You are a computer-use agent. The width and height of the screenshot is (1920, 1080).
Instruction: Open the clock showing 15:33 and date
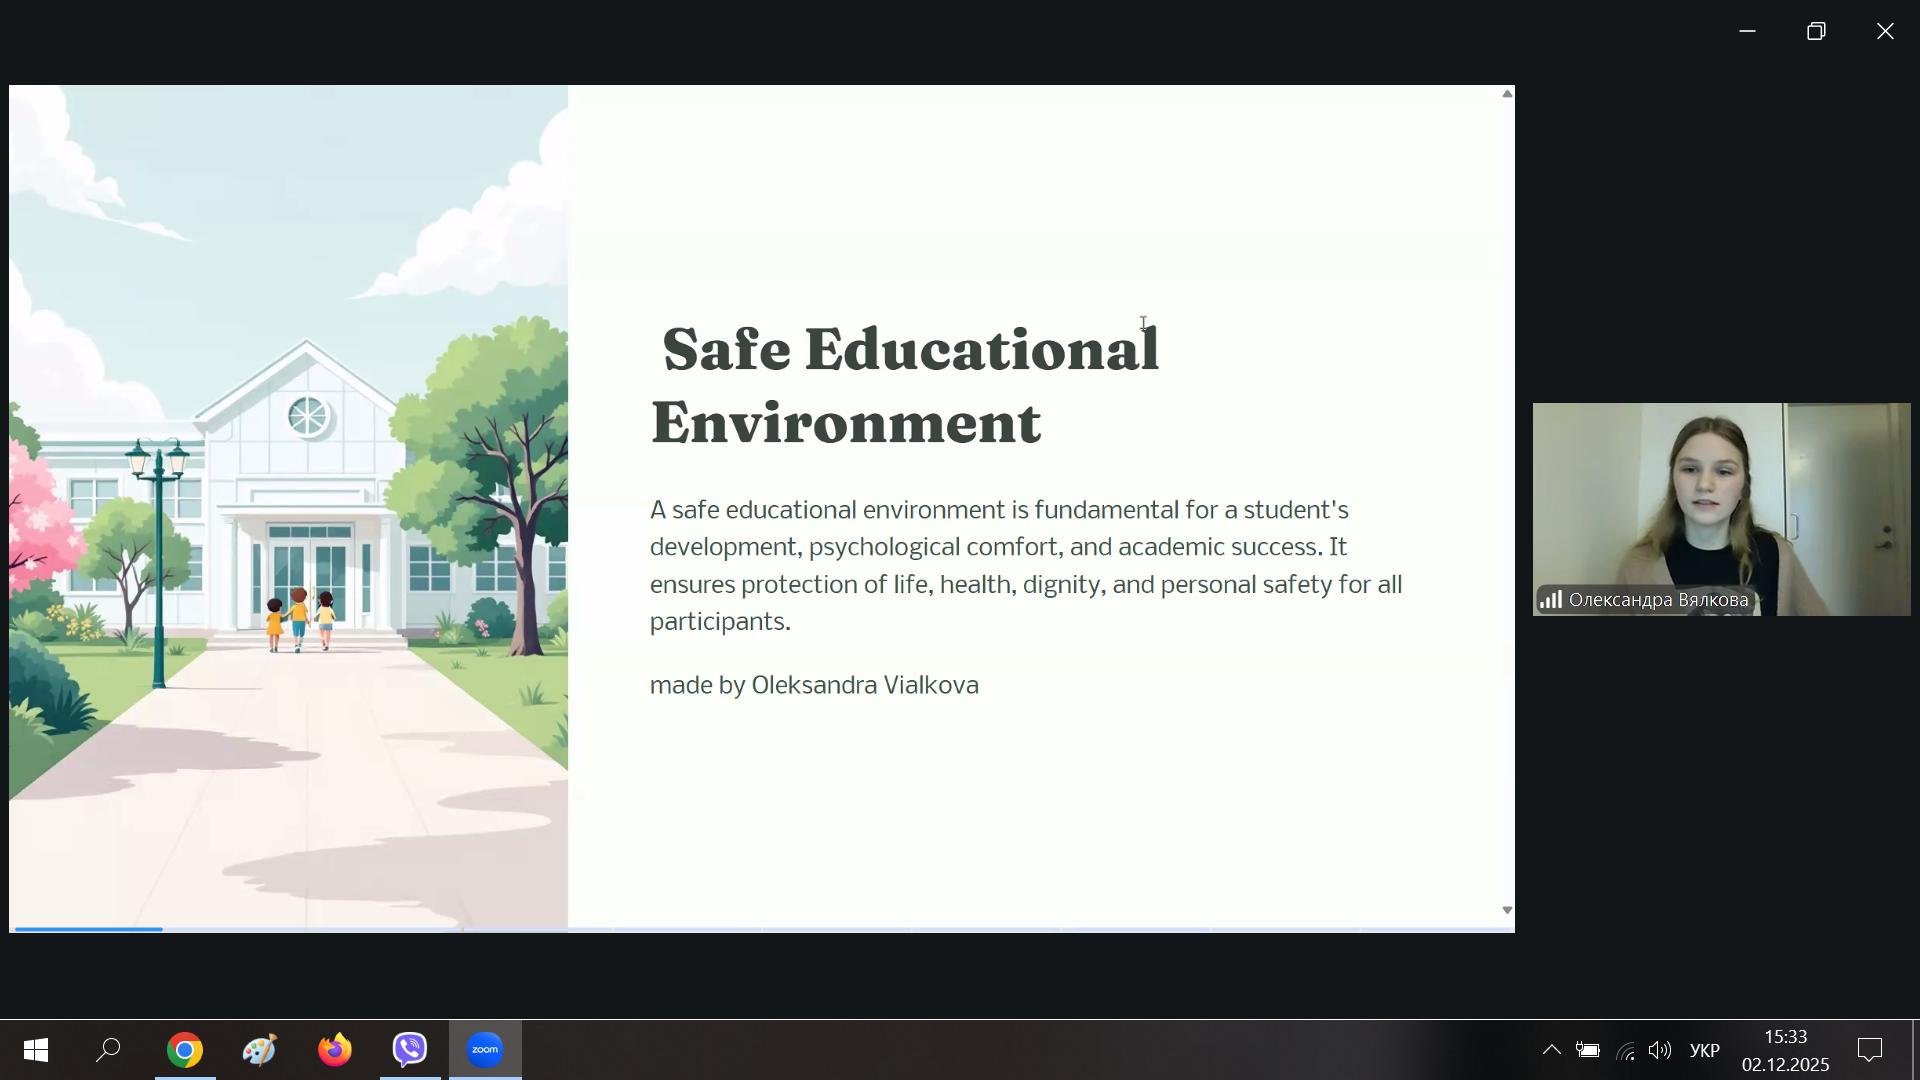[1785, 1050]
